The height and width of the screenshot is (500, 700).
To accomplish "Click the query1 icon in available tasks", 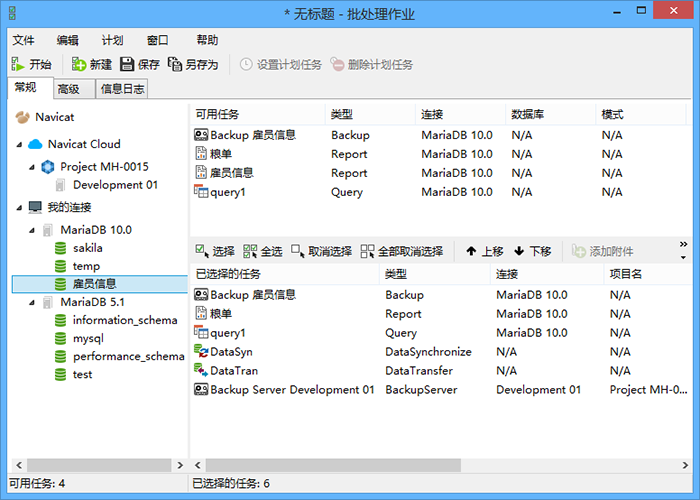I will click(x=201, y=192).
